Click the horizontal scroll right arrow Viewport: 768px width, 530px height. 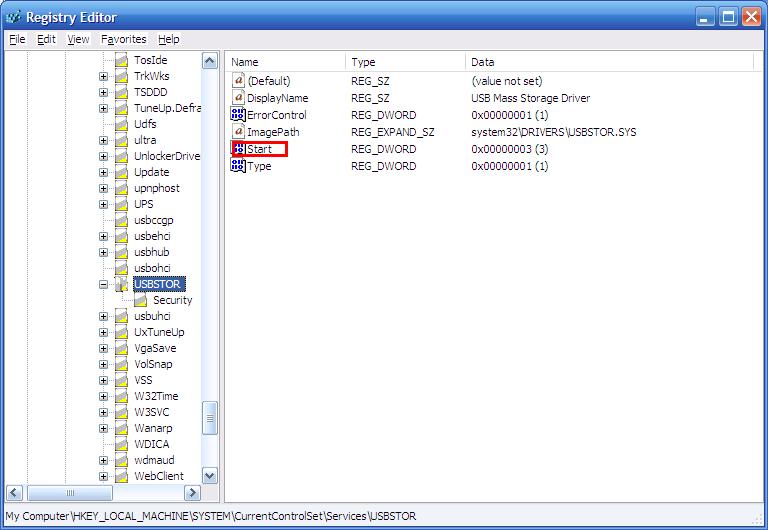coord(192,493)
